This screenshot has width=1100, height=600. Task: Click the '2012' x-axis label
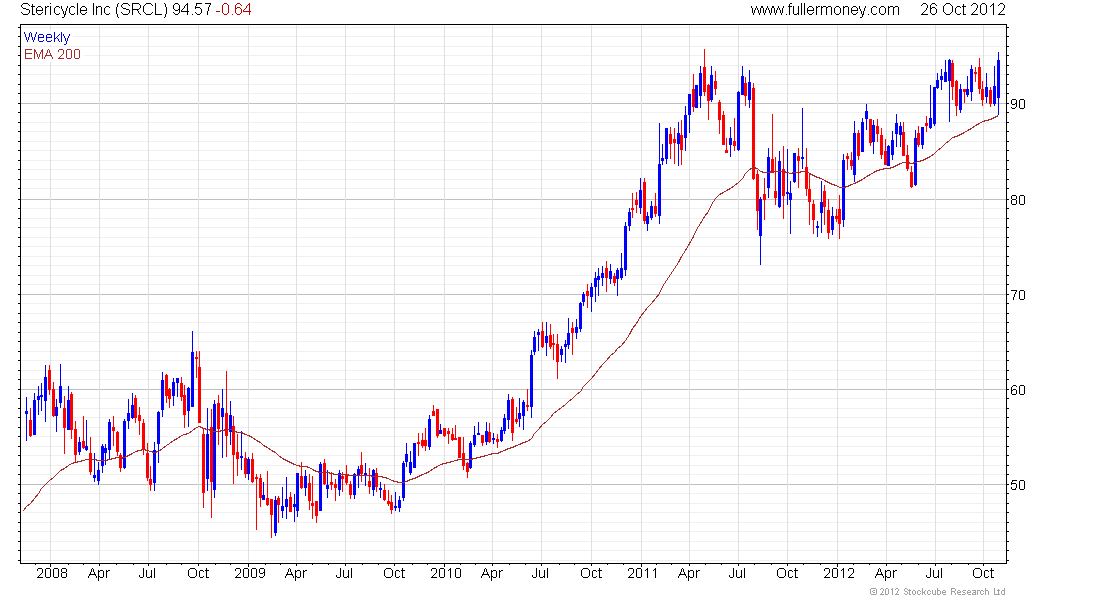point(839,573)
